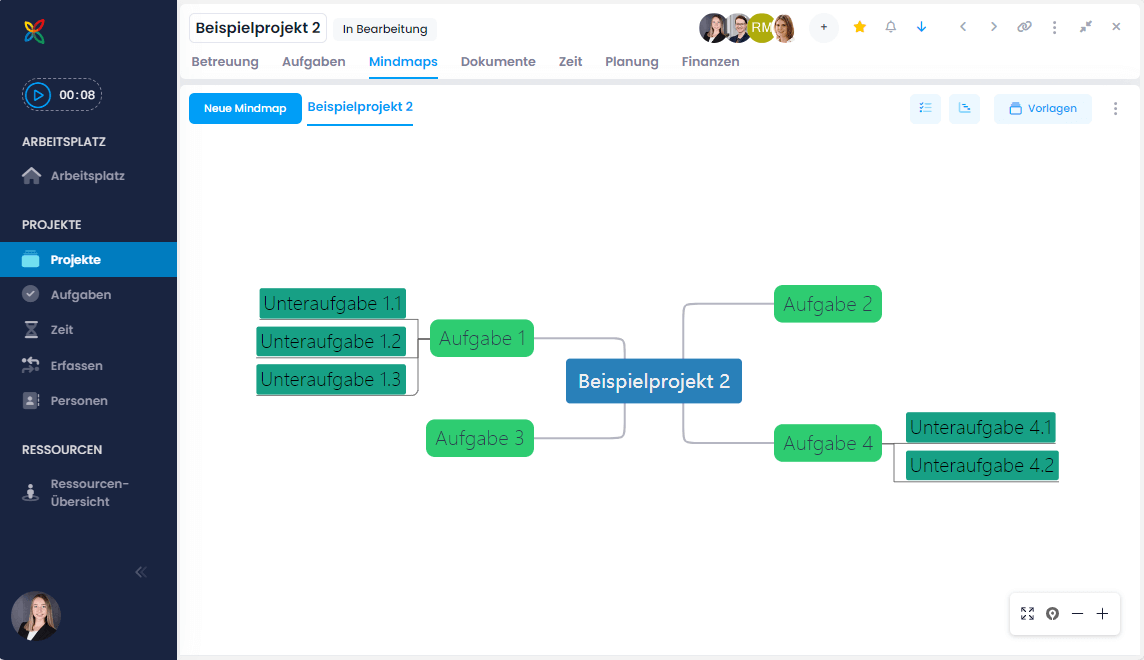Collapse the sidebar with the double-chevron arrows
This screenshot has width=1144, height=660.
point(140,571)
